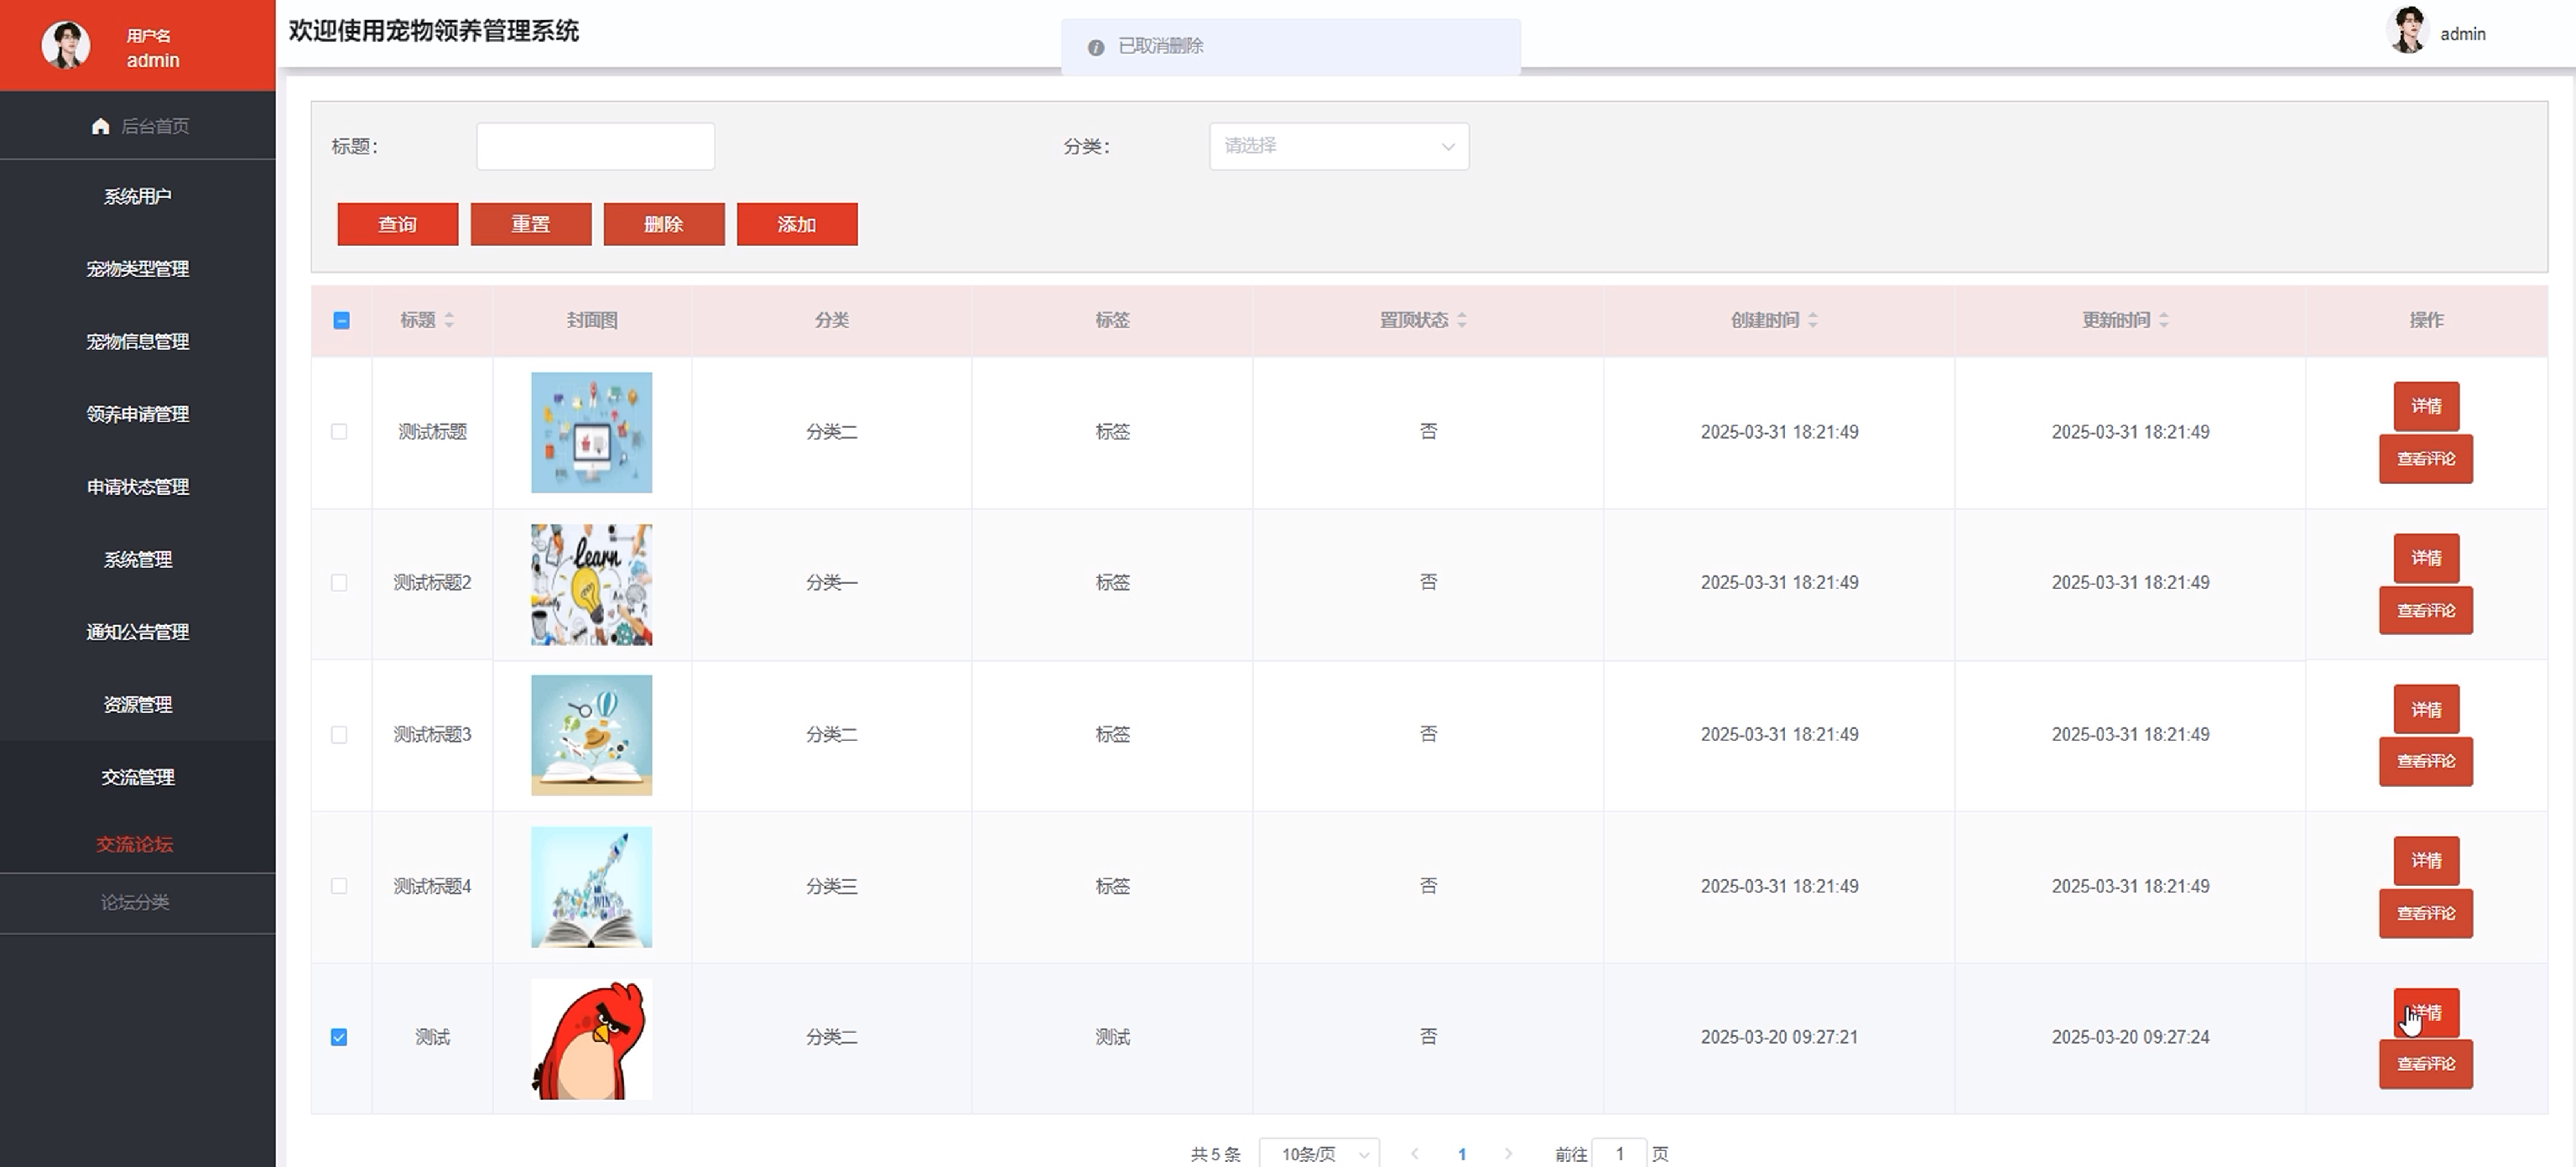The height and width of the screenshot is (1167, 2576).
Task: Sort by 更新时间 column arrows
Action: click(2164, 320)
